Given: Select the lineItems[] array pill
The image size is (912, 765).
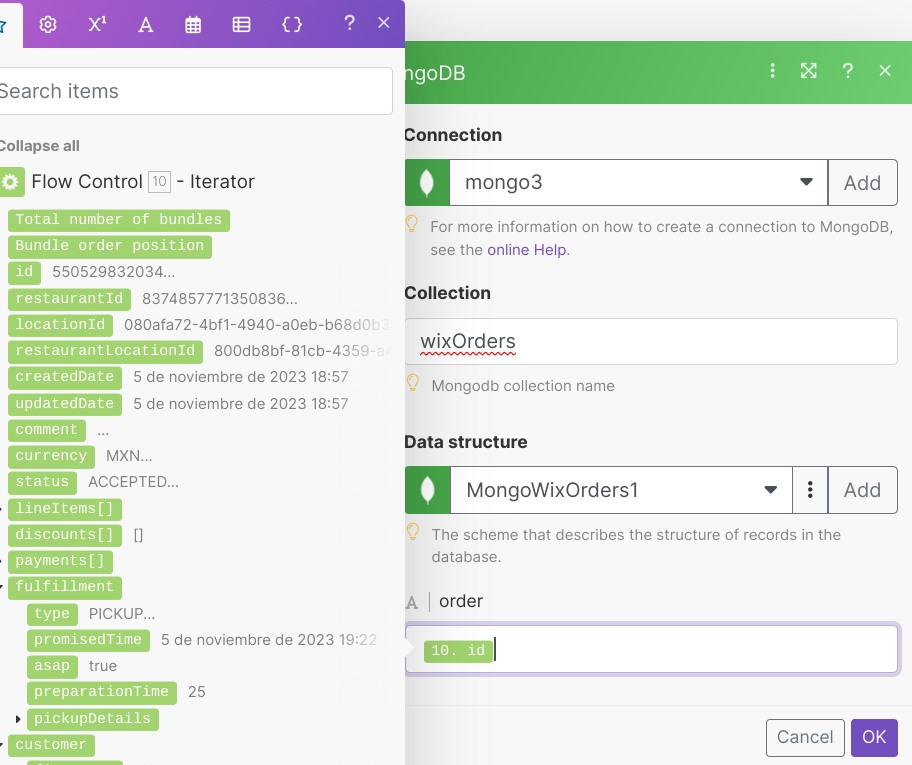Looking at the screenshot, I should point(65,509).
